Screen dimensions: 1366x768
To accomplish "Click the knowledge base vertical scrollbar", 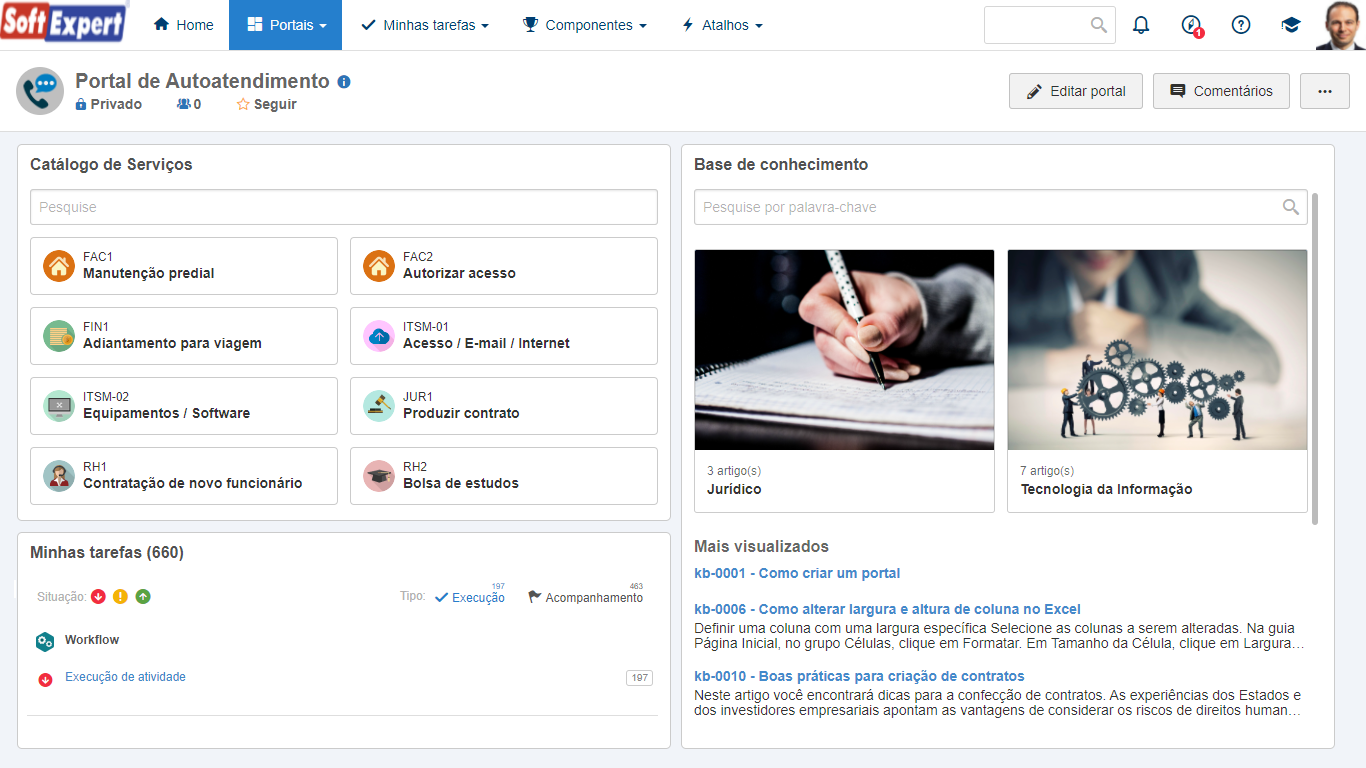I will click(1316, 358).
